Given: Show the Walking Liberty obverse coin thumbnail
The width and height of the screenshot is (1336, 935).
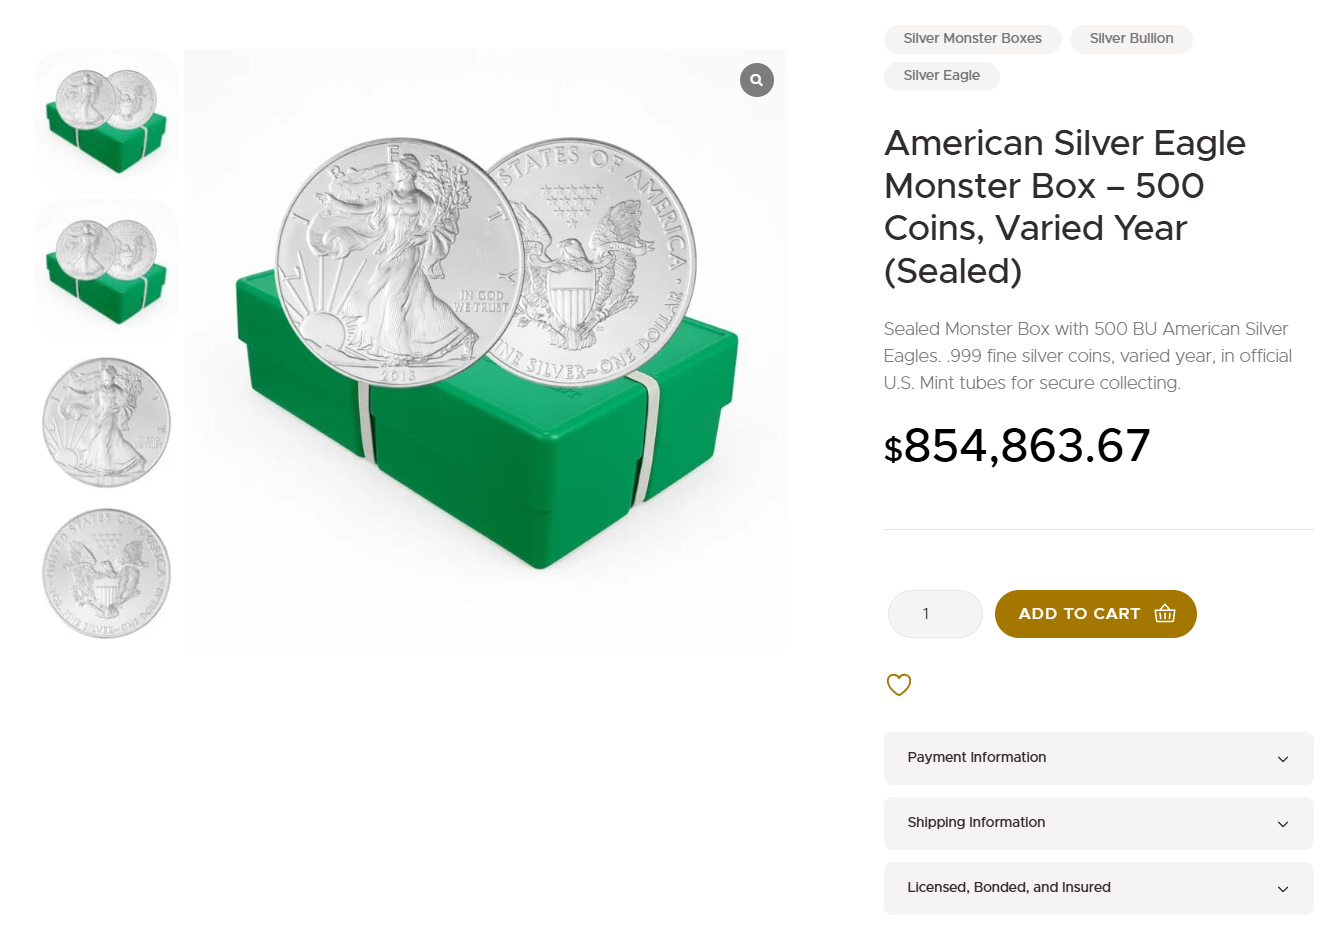Looking at the screenshot, I should (x=106, y=423).
